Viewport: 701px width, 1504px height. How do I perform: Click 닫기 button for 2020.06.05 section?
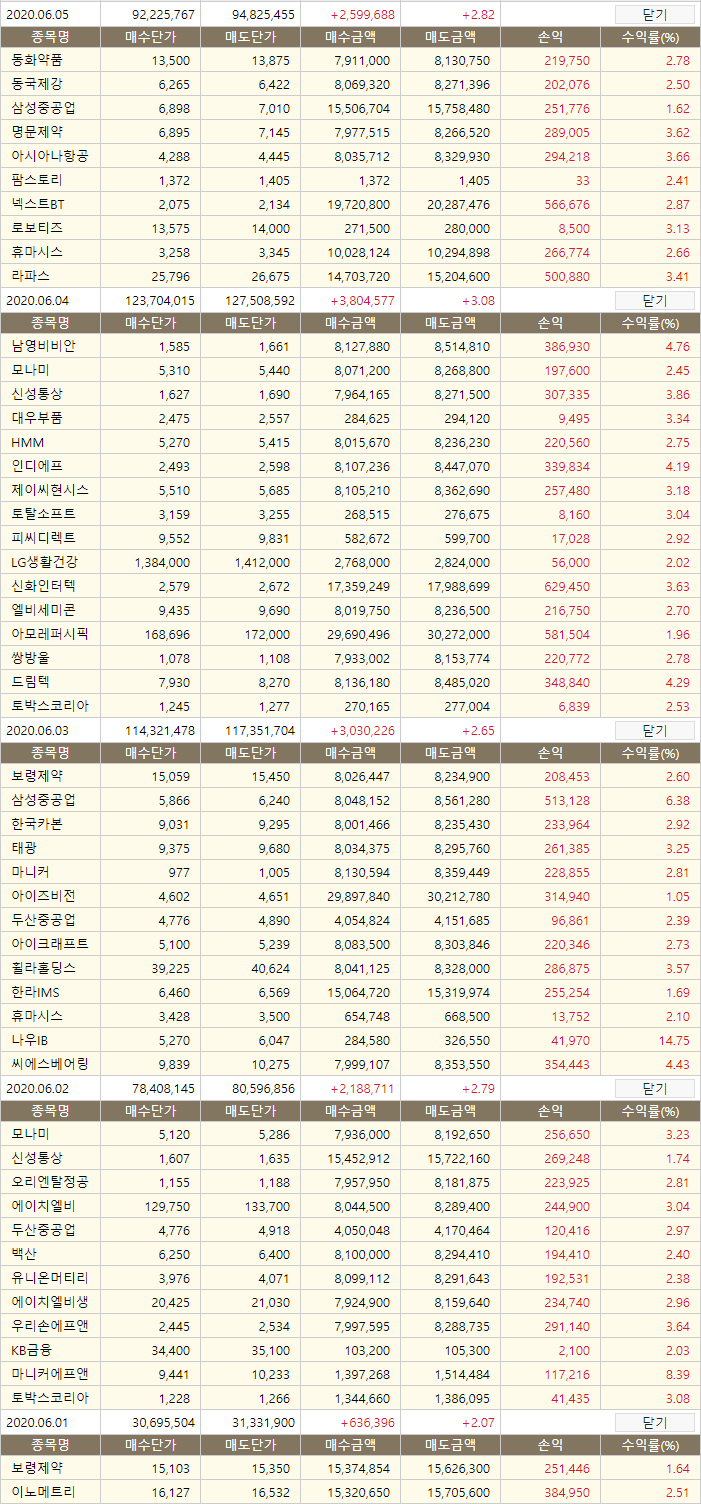654,14
